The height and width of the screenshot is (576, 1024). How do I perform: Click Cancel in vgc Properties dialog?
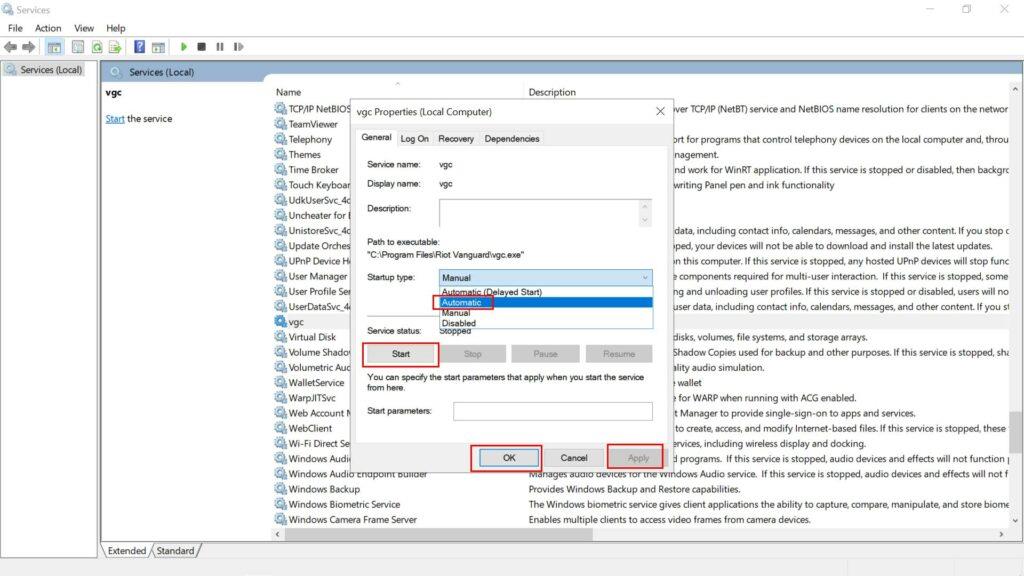(x=573, y=458)
